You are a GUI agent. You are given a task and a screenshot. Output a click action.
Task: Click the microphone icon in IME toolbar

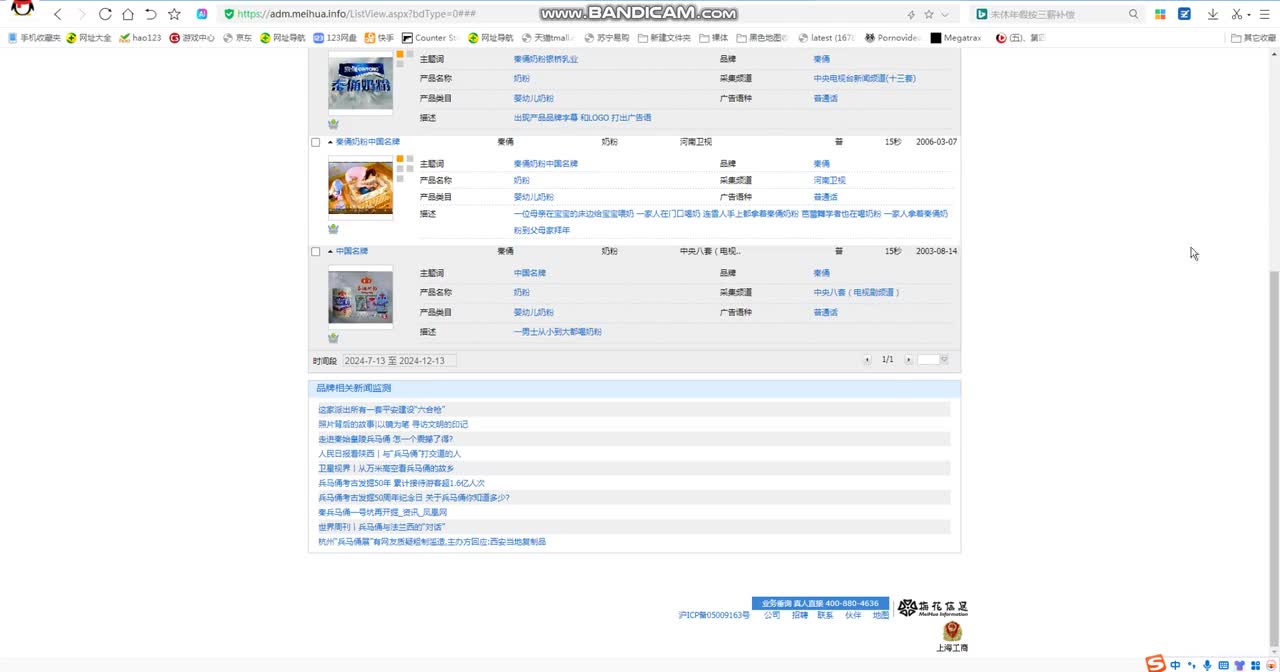point(1208,665)
